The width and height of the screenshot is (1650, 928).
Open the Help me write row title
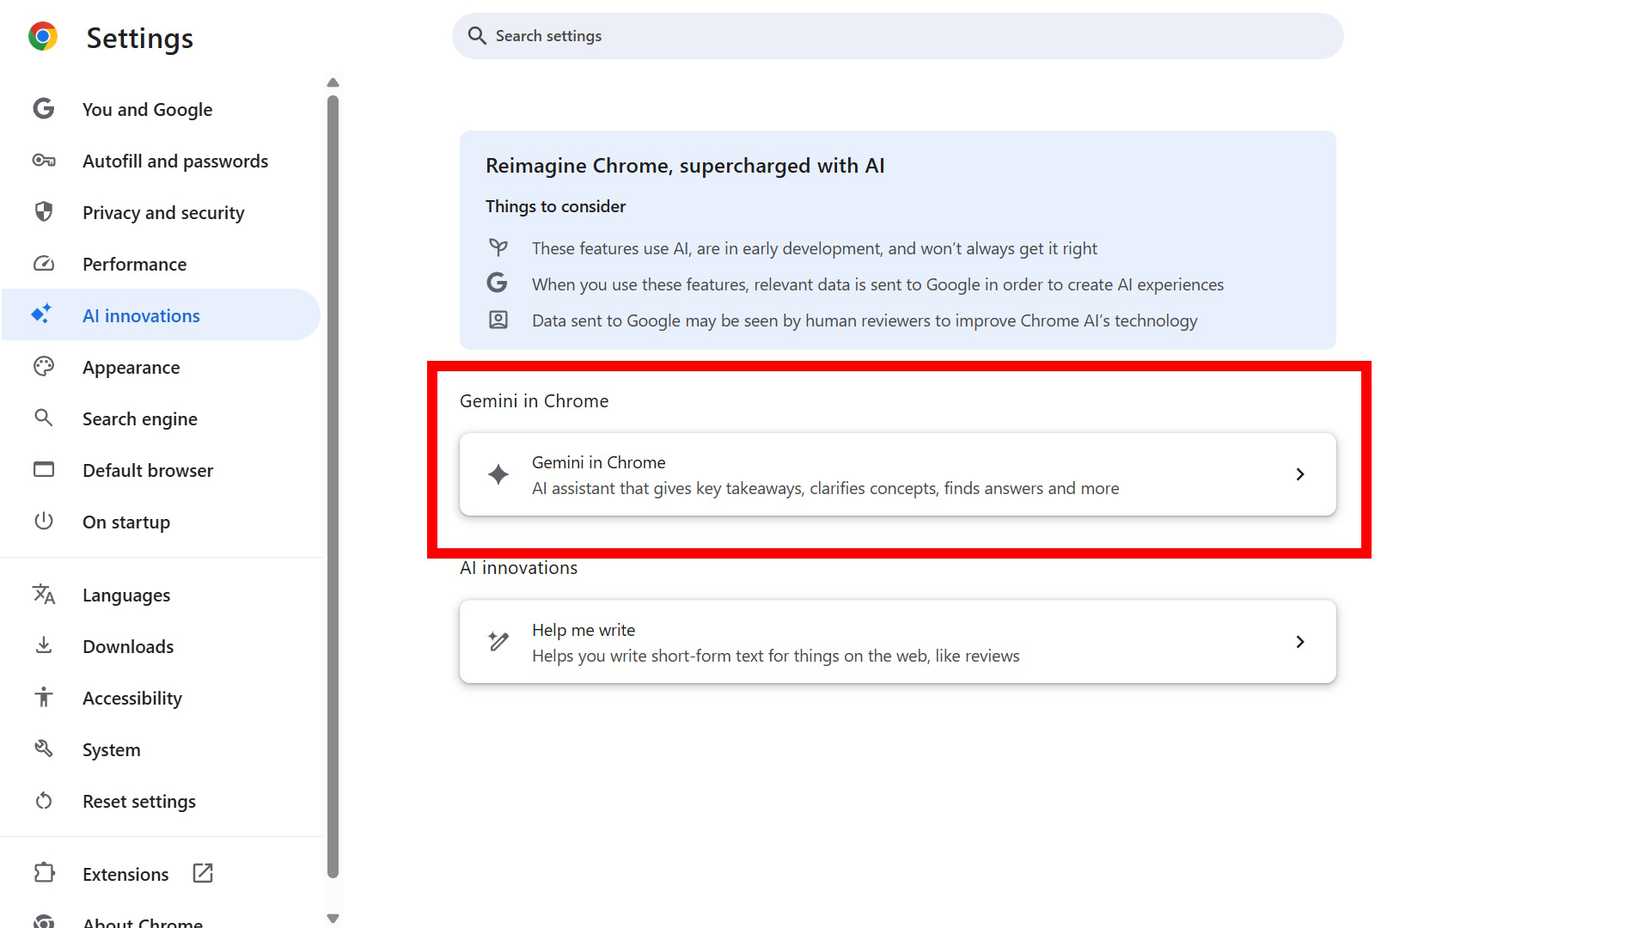click(x=583, y=630)
